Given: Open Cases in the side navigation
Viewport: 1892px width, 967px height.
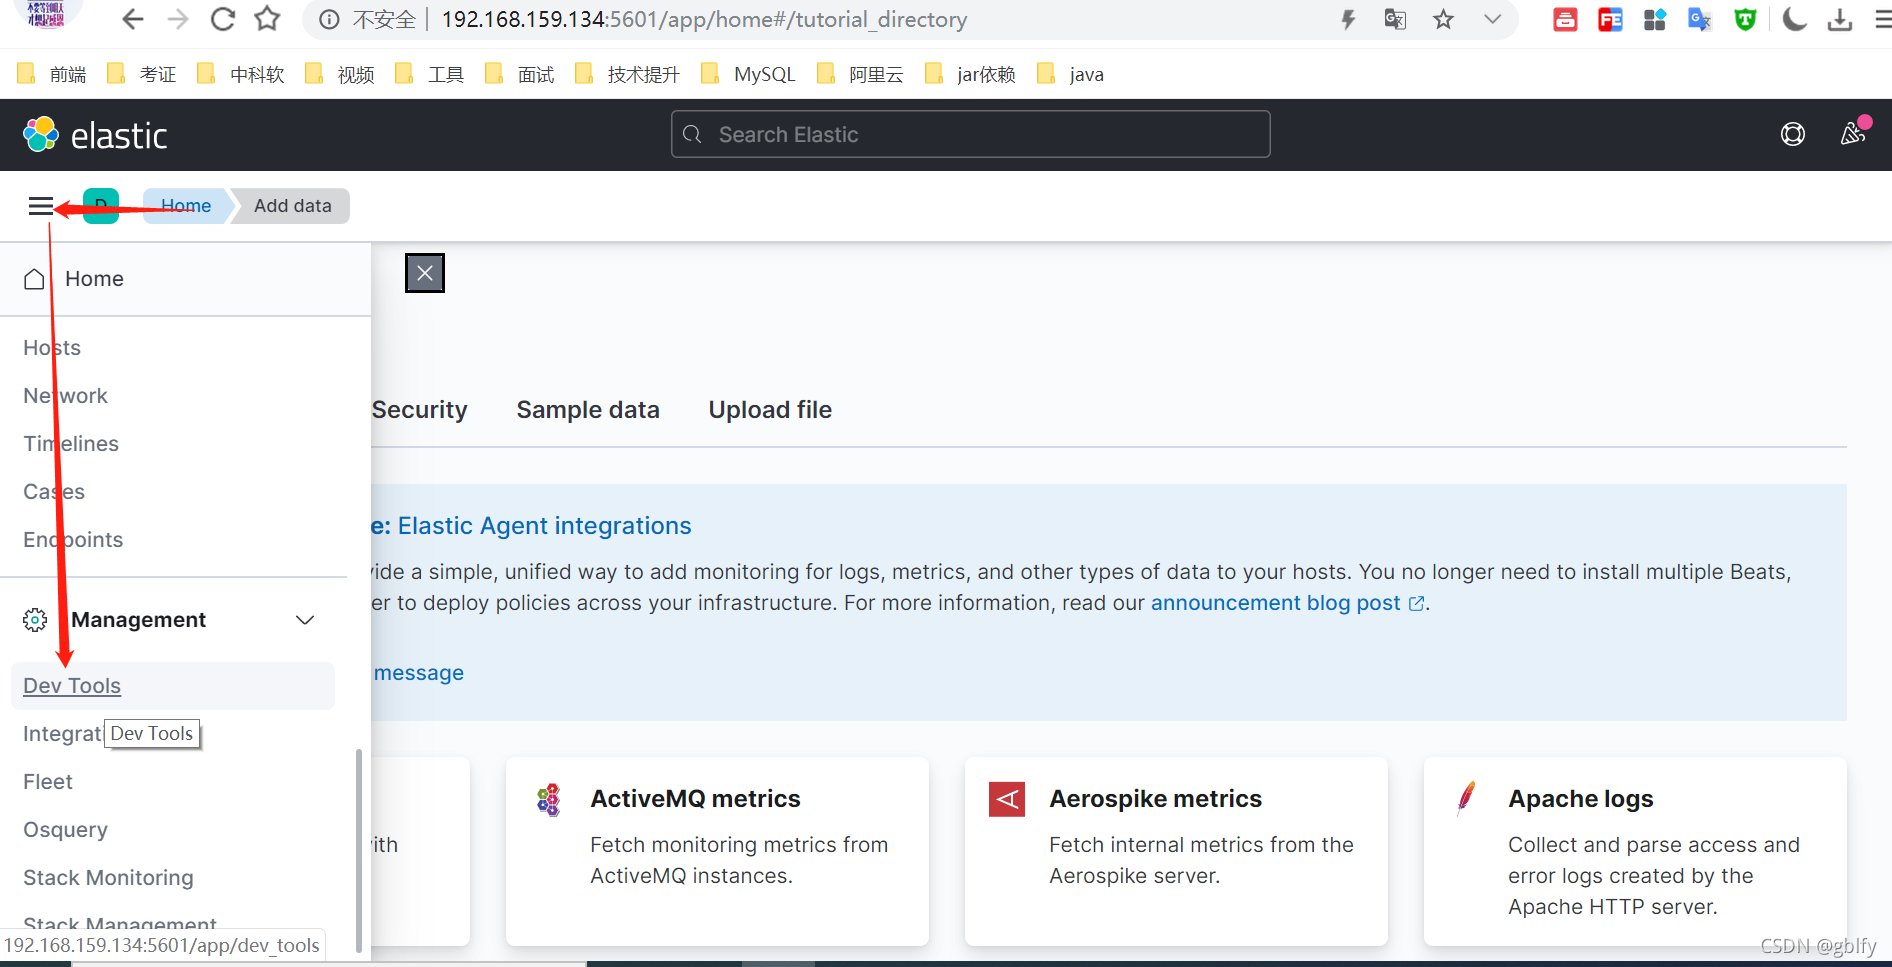Looking at the screenshot, I should point(54,492).
